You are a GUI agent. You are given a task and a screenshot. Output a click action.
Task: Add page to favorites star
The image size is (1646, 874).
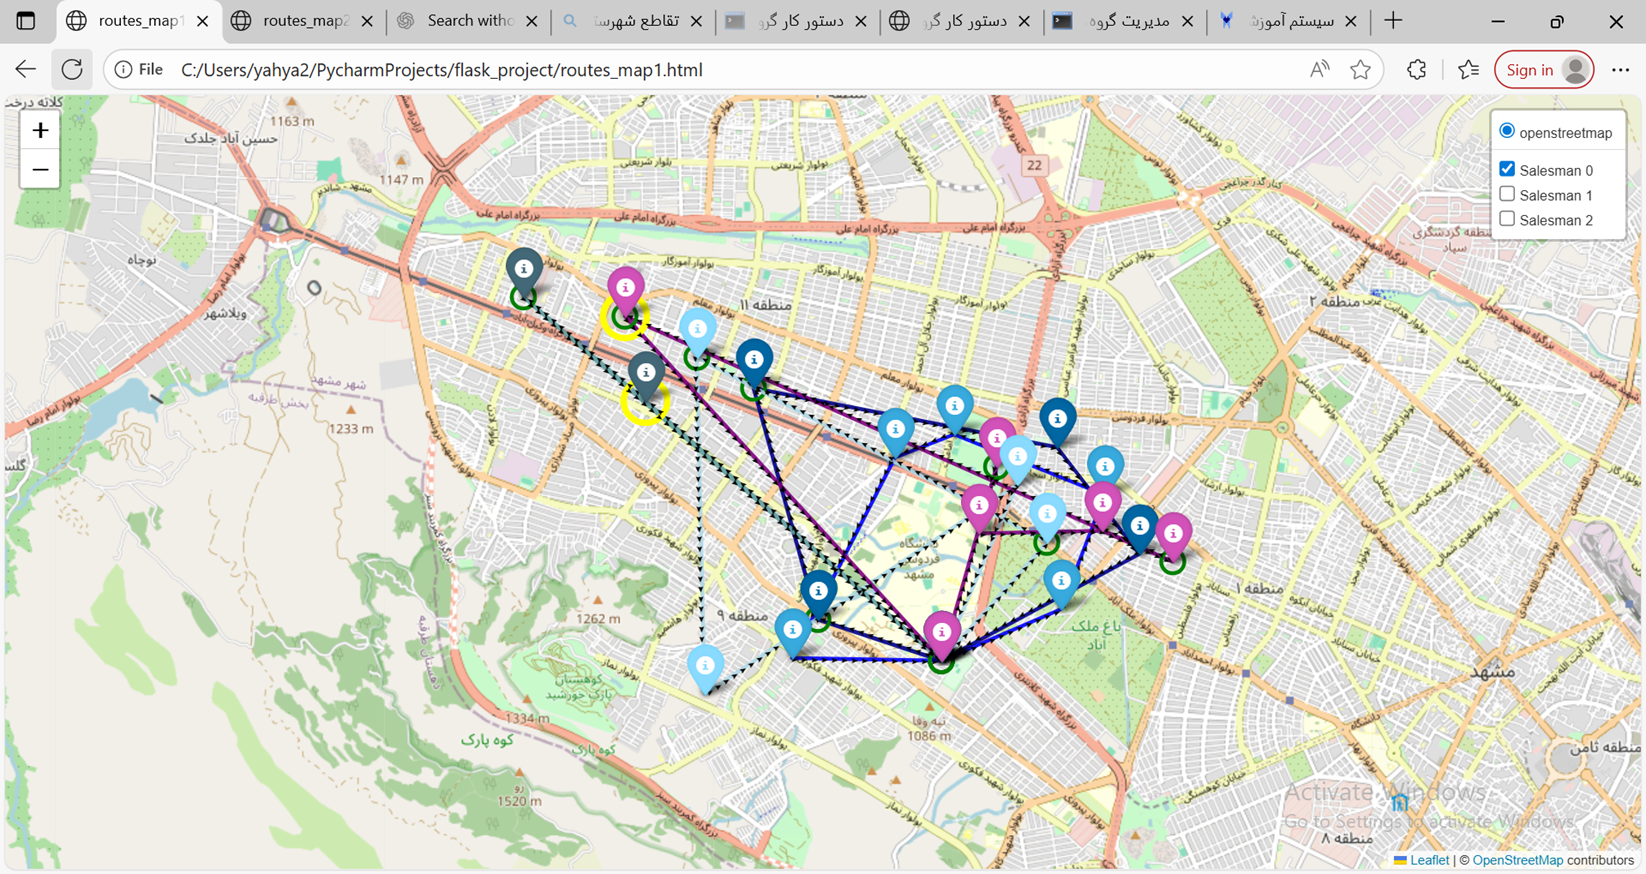1360,70
